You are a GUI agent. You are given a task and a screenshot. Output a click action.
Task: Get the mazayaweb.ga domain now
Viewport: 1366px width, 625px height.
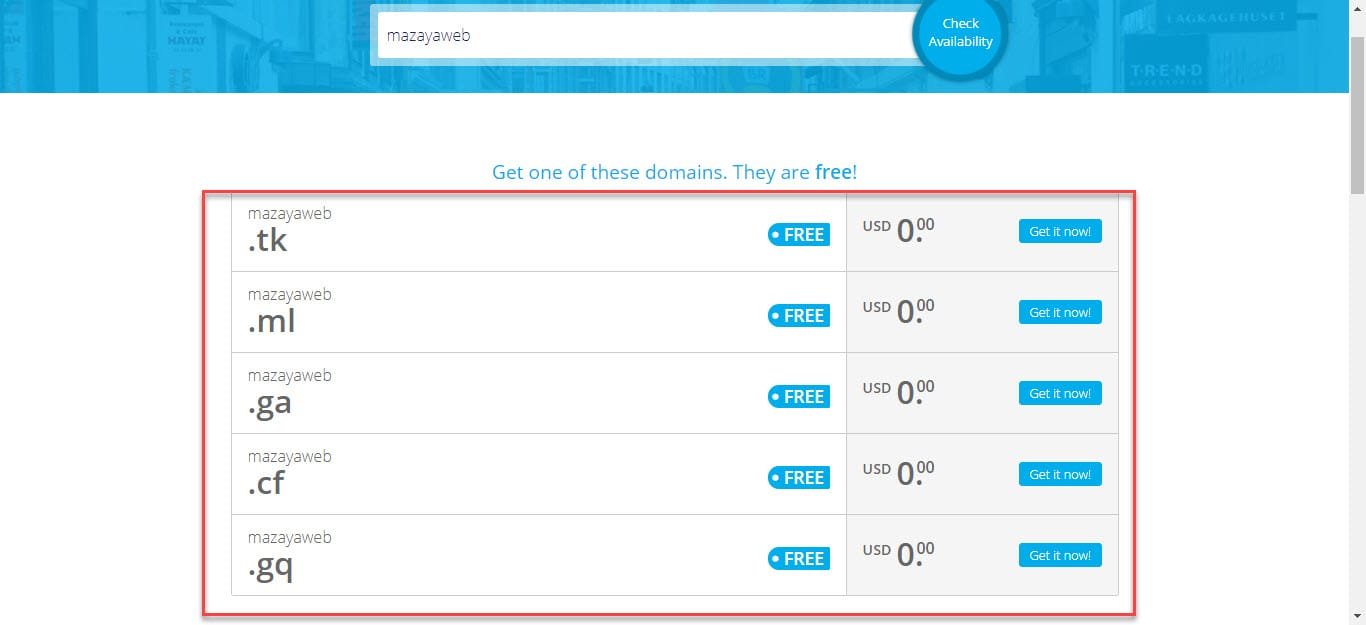pos(1059,394)
